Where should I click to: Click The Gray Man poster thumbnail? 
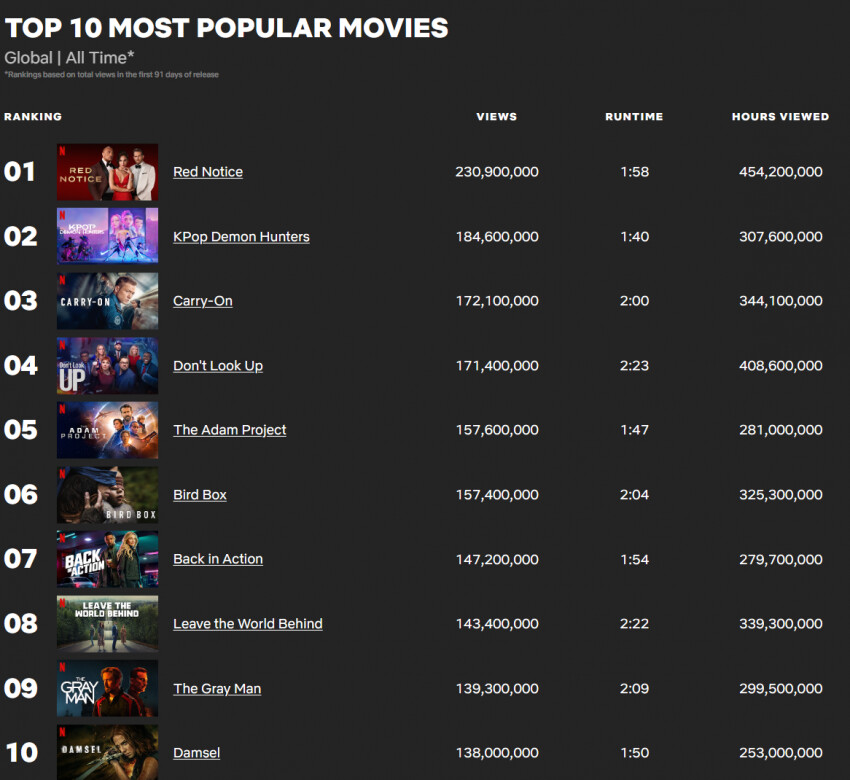(x=107, y=688)
